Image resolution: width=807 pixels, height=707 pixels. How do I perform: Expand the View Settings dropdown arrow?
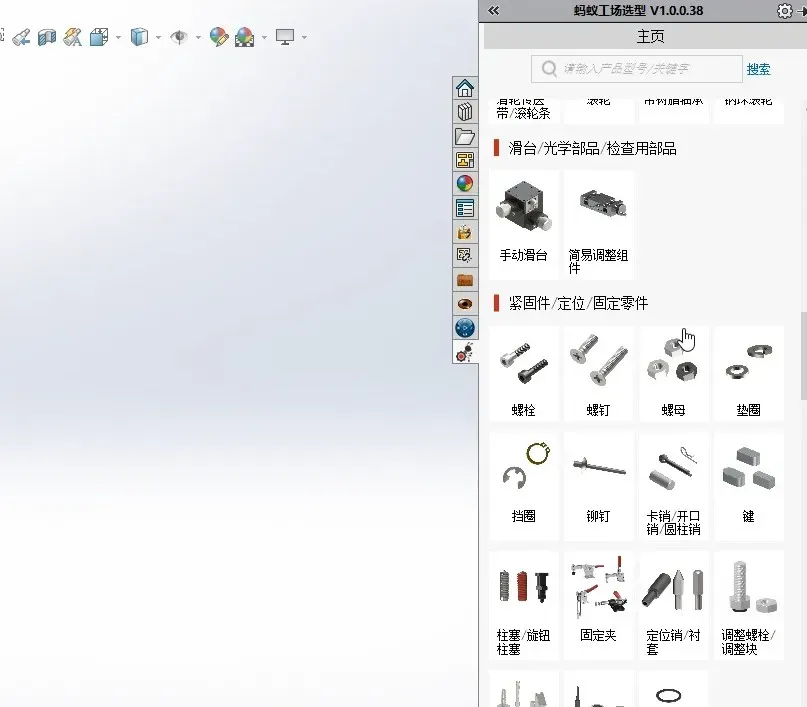(304, 37)
